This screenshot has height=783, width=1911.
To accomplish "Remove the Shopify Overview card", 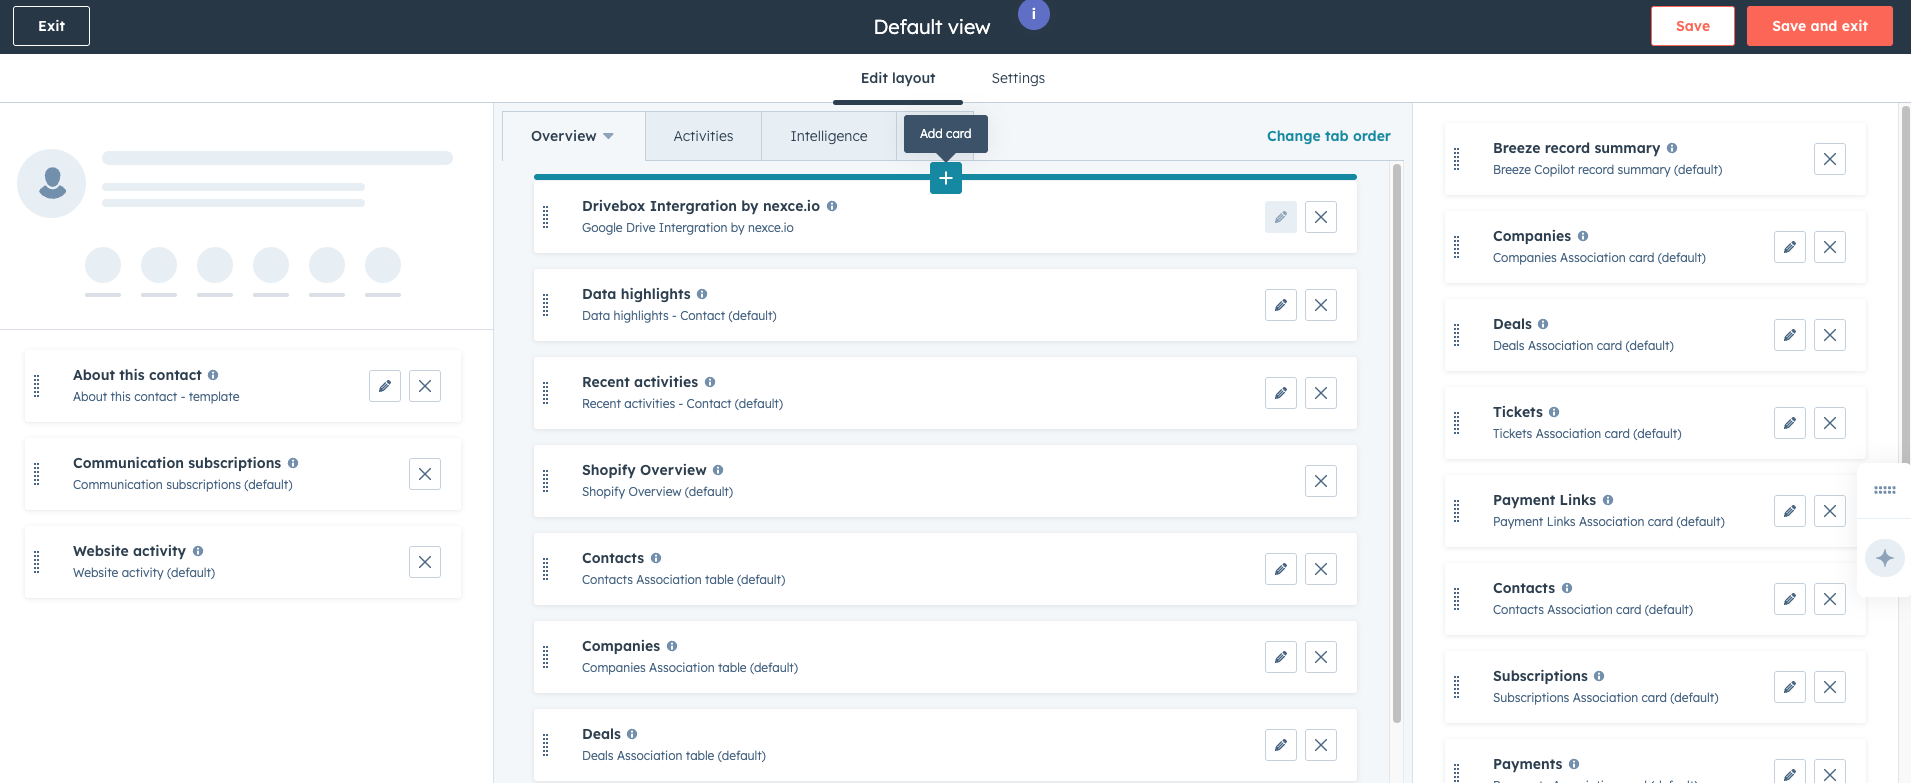I will (x=1320, y=481).
